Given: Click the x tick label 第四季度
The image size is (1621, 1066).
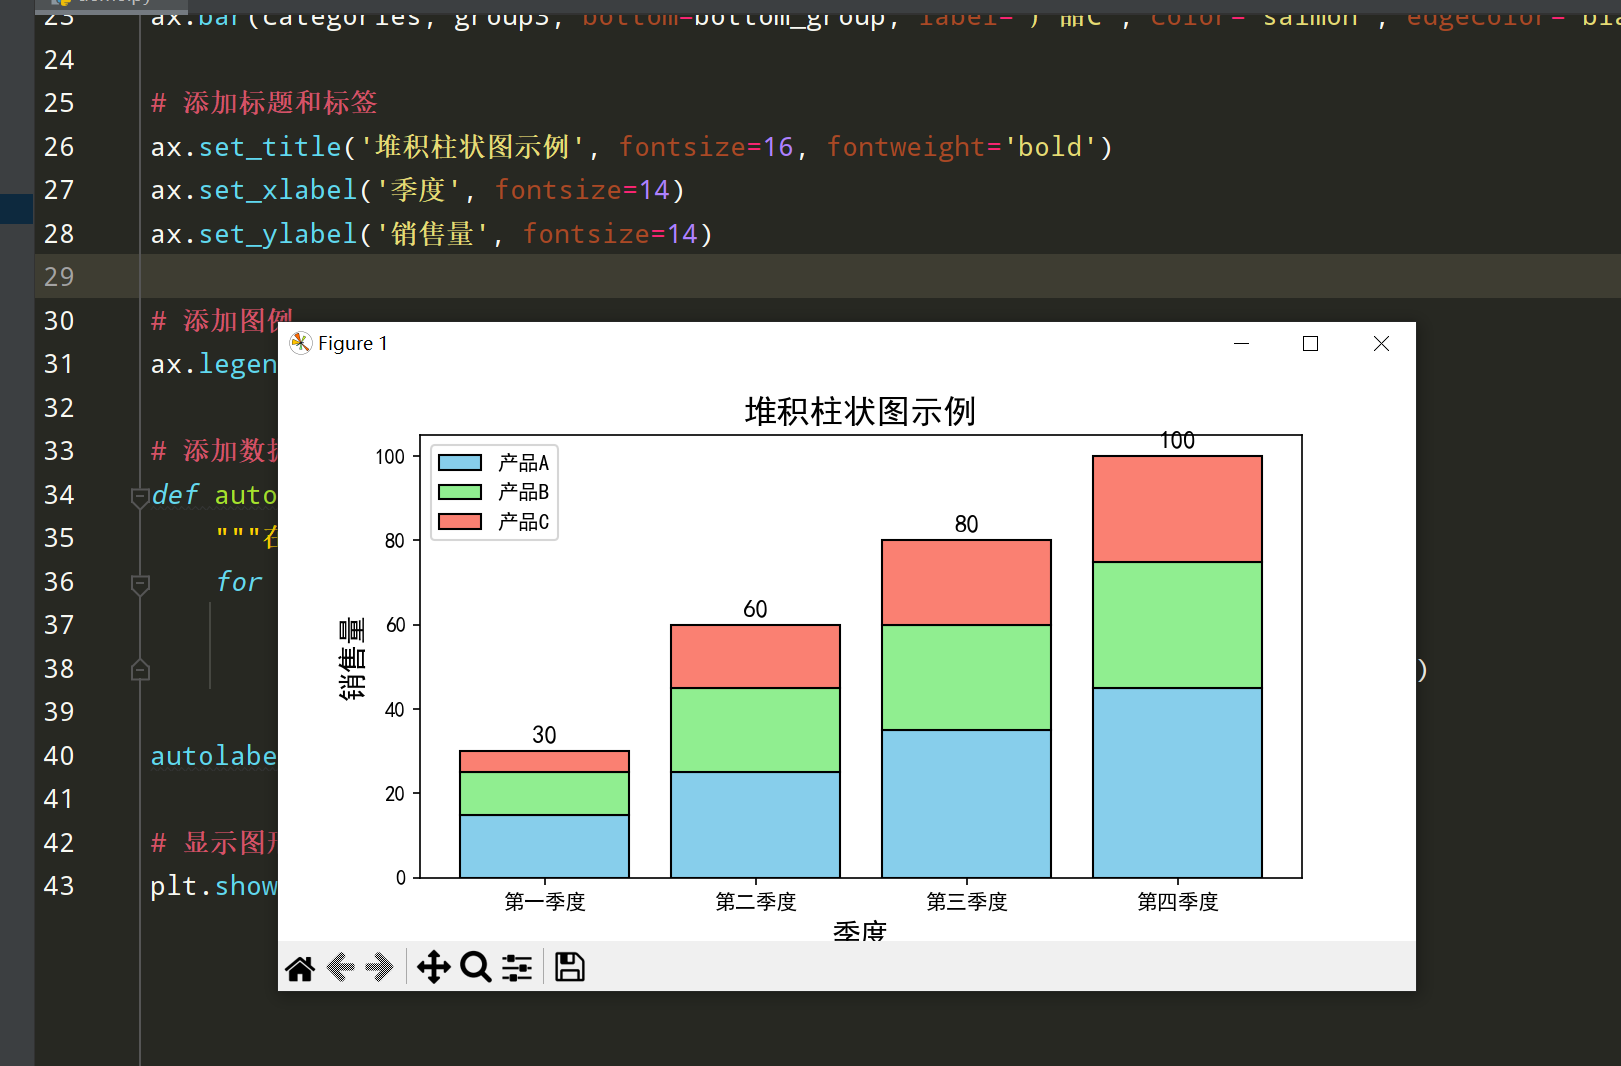Looking at the screenshot, I should point(1178,902).
